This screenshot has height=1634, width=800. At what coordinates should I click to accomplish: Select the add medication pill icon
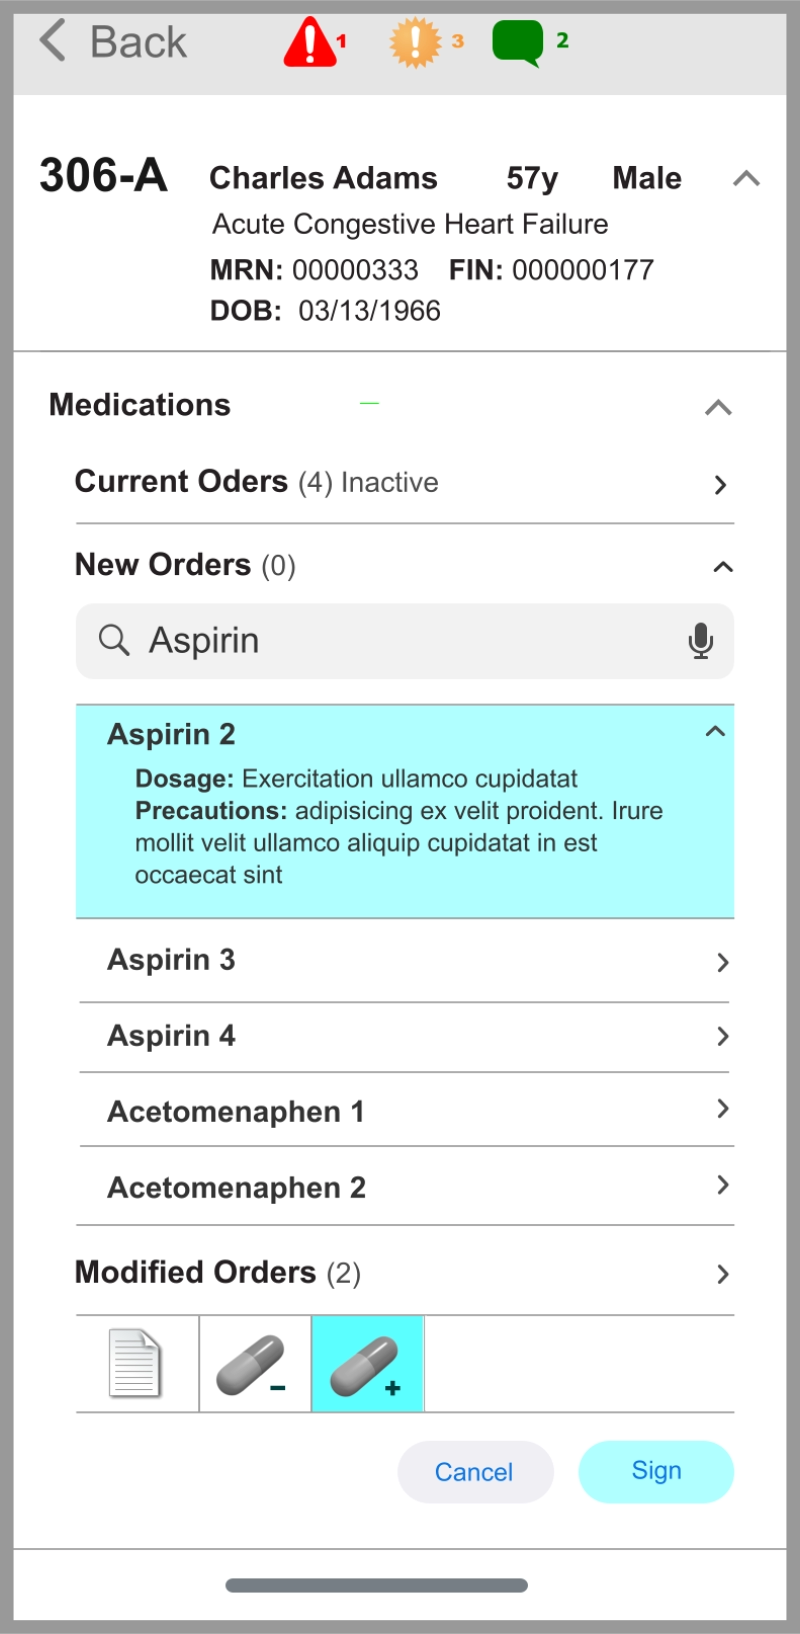[367, 1364]
